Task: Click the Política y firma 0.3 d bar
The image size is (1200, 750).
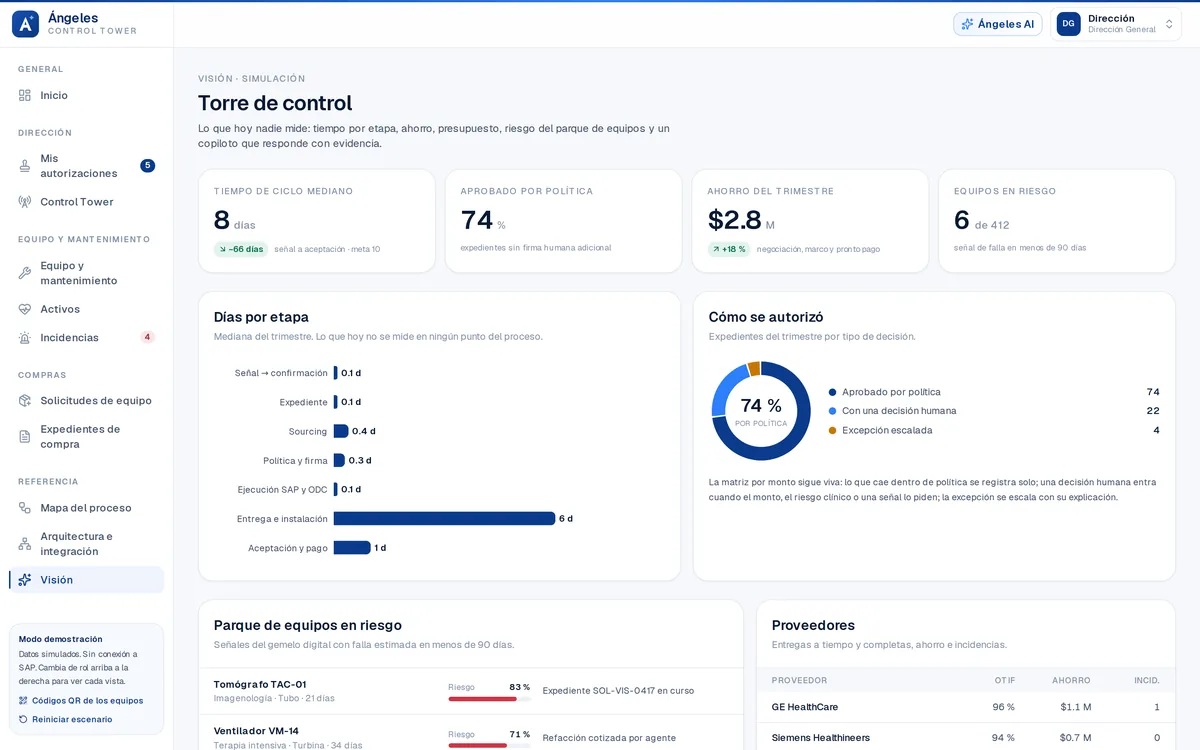Action: click(x=339, y=460)
